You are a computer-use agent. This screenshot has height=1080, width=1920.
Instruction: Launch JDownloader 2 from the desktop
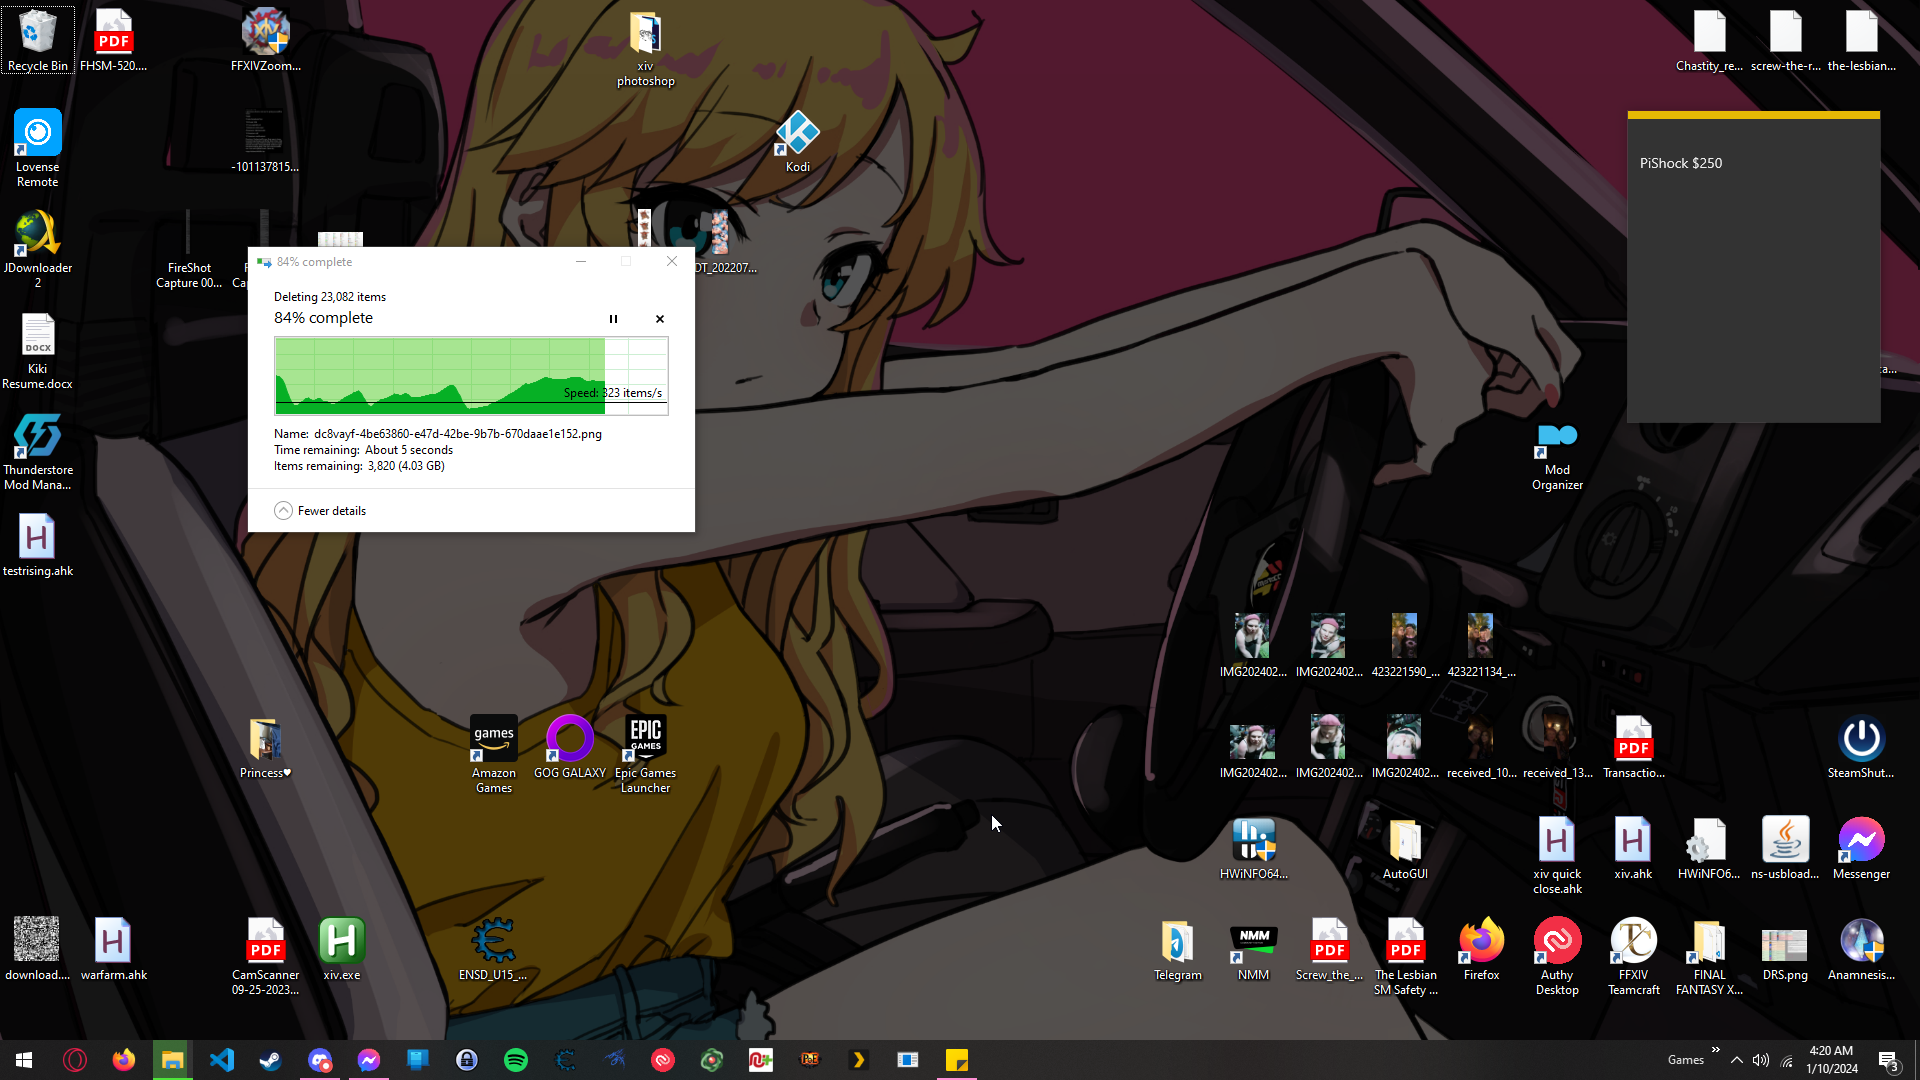point(38,249)
